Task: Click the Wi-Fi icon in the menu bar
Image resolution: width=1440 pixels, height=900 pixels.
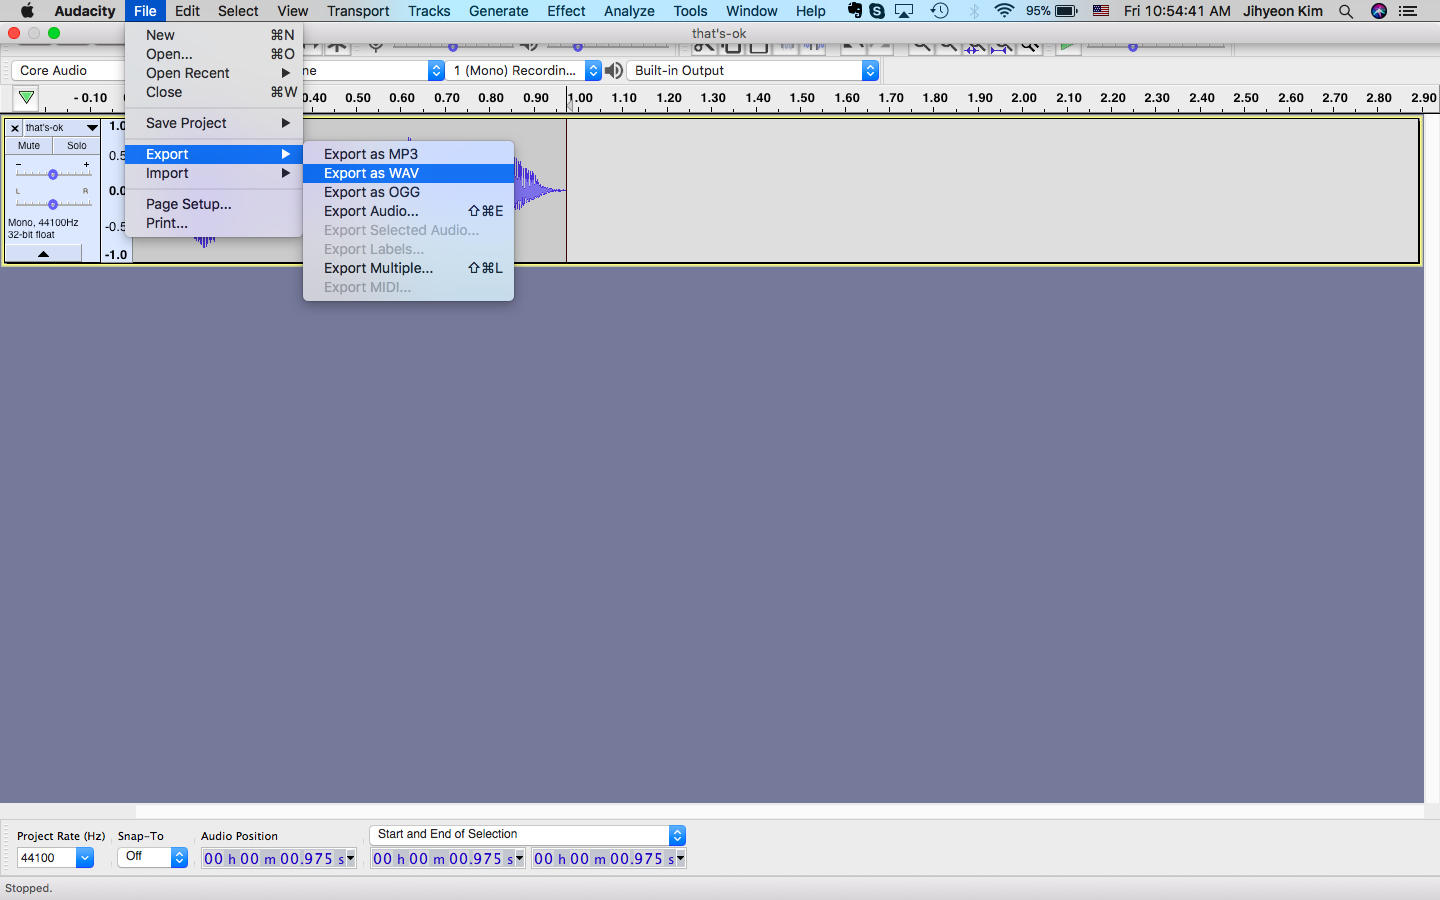Action: pyautogui.click(x=1004, y=11)
